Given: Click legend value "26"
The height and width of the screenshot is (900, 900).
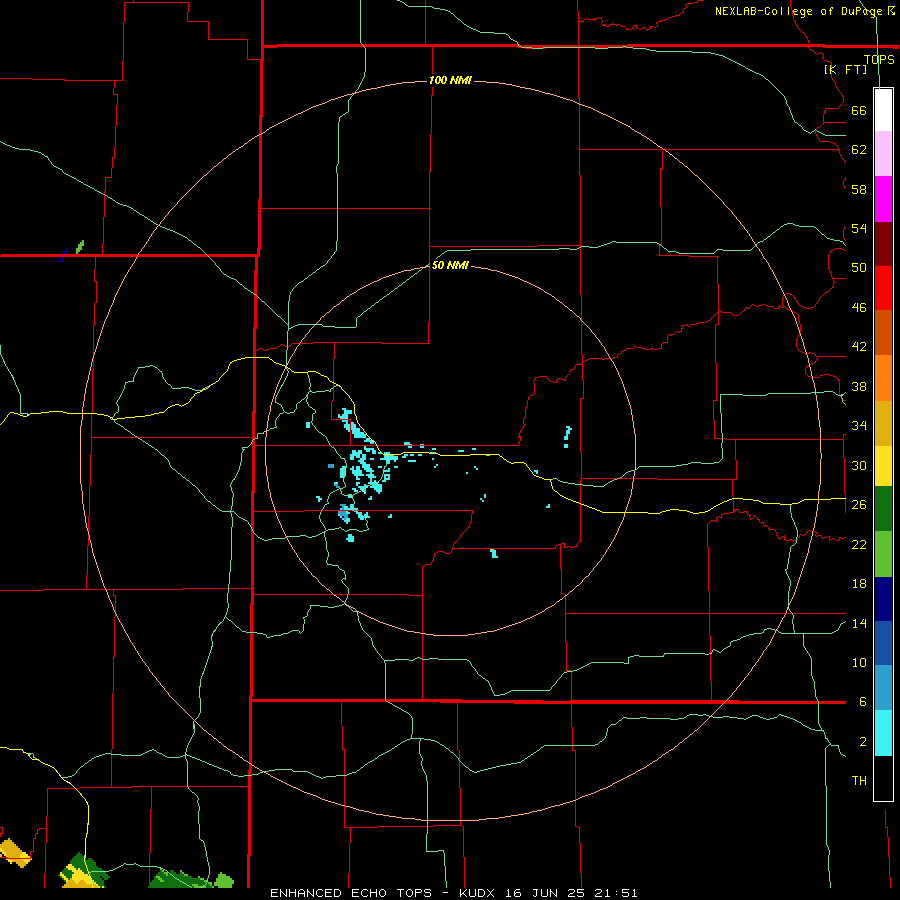Looking at the screenshot, I should tap(859, 505).
